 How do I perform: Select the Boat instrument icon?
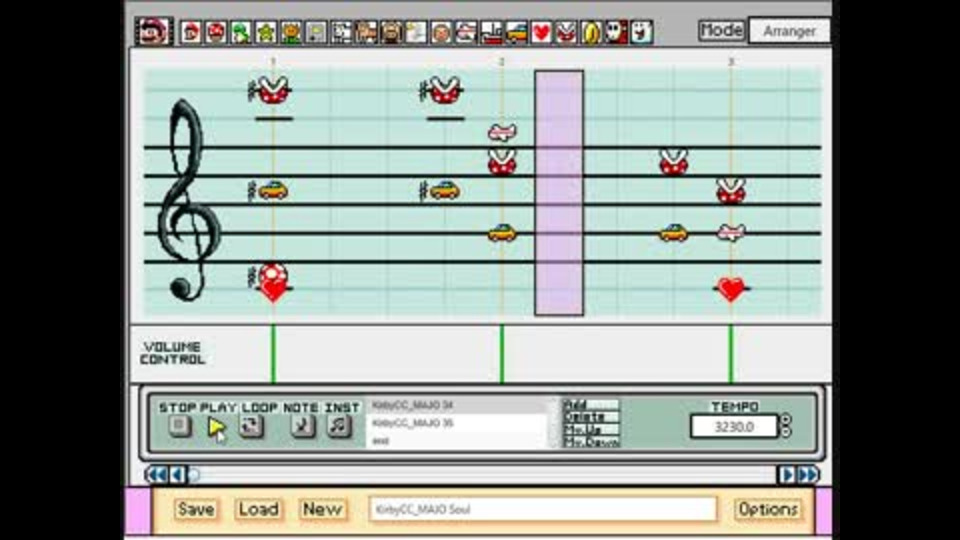tap(492, 32)
